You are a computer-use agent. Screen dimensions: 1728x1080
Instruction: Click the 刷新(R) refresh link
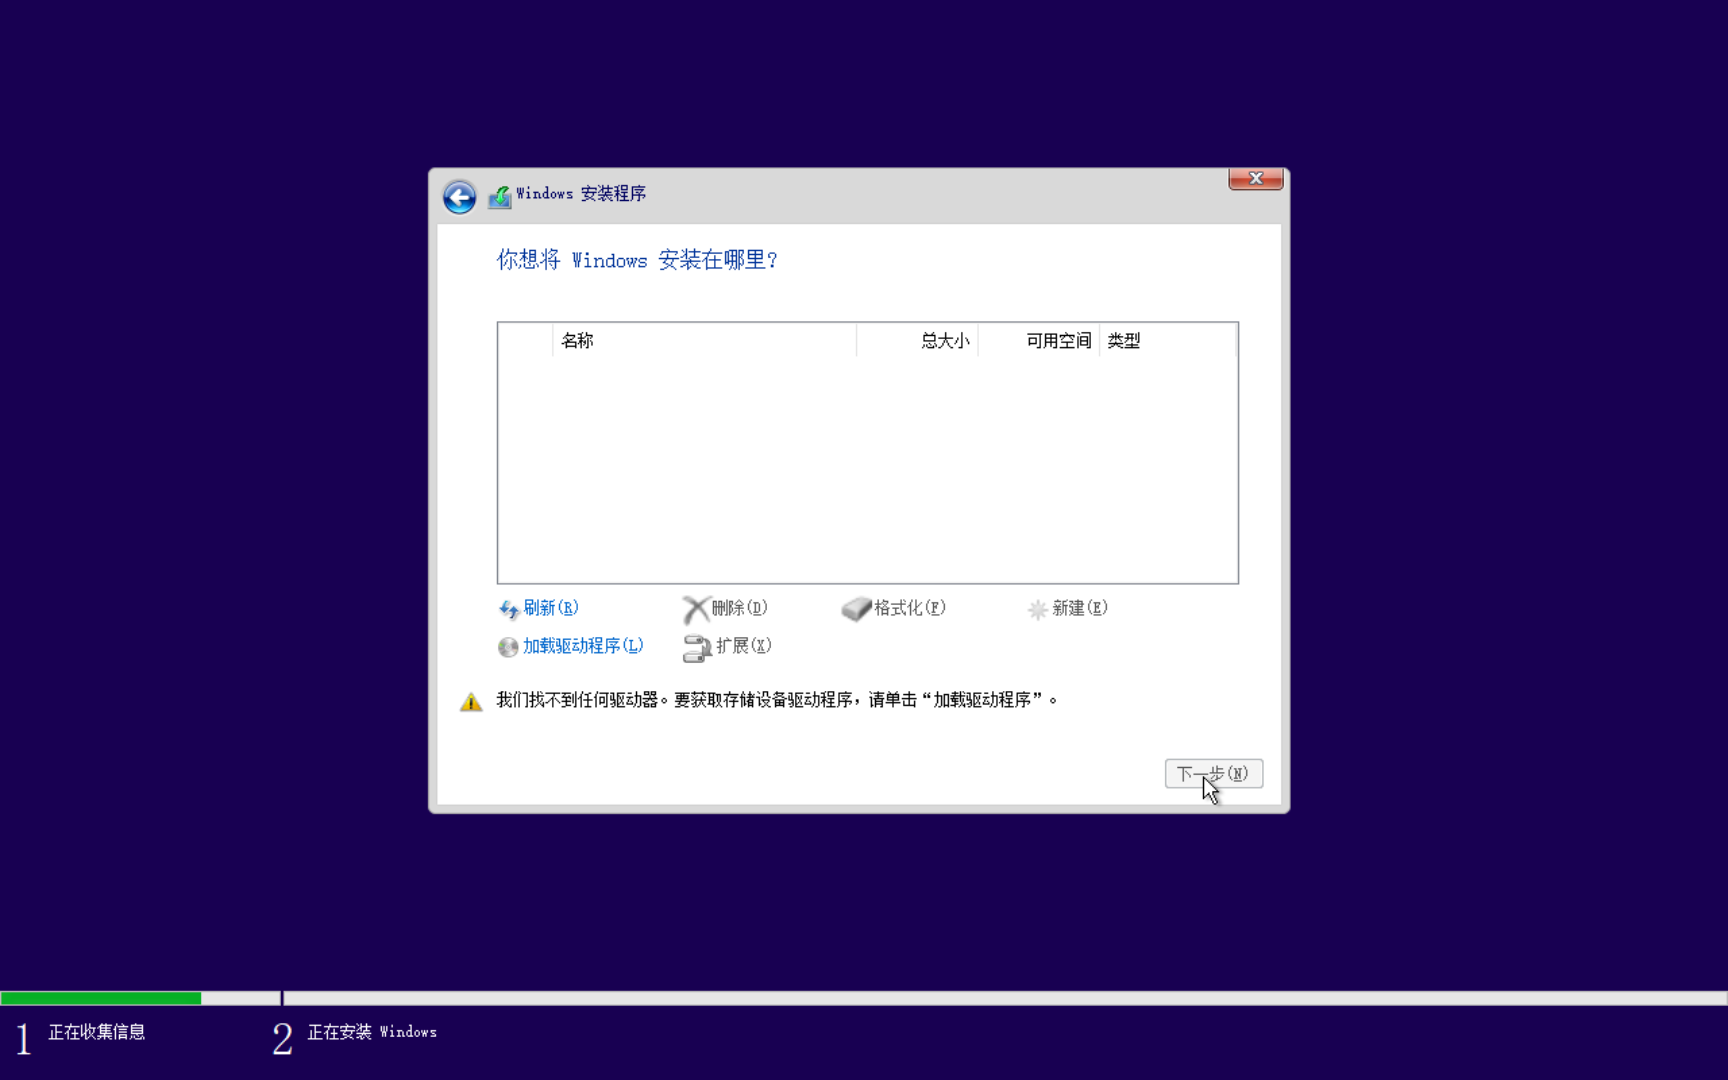point(550,607)
